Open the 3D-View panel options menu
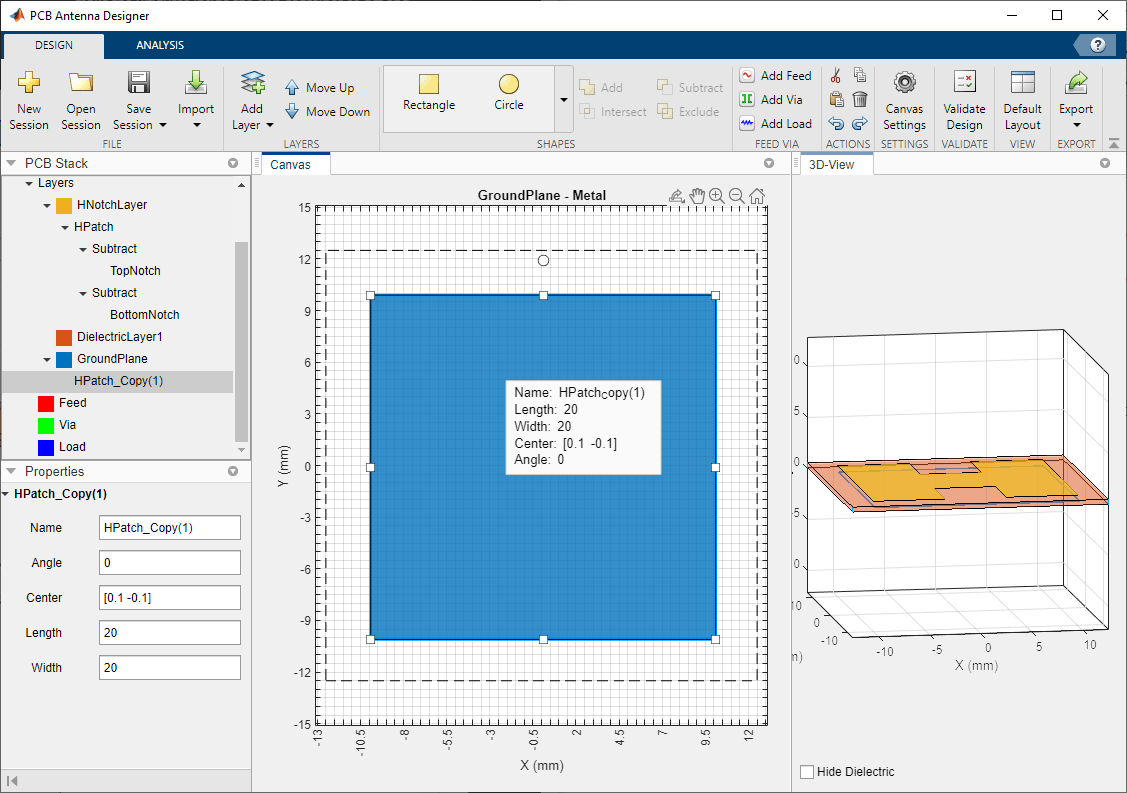1127x793 pixels. [1105, 163]
